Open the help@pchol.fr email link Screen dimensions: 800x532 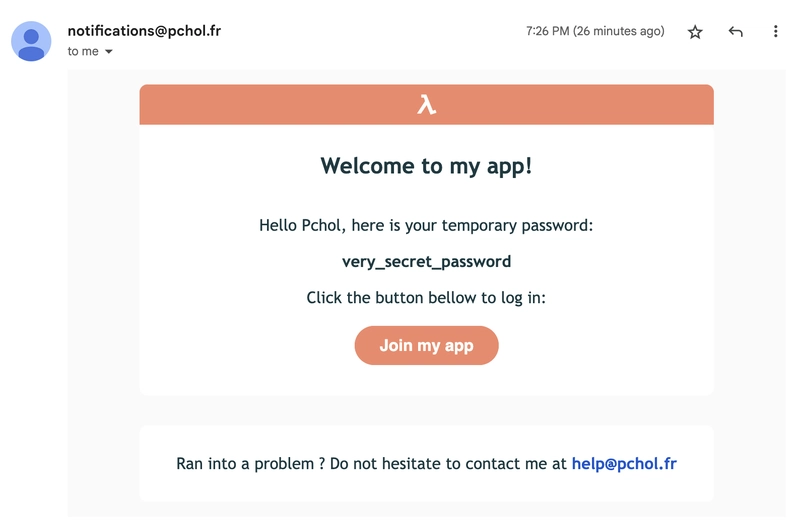(x=624, y=463)
